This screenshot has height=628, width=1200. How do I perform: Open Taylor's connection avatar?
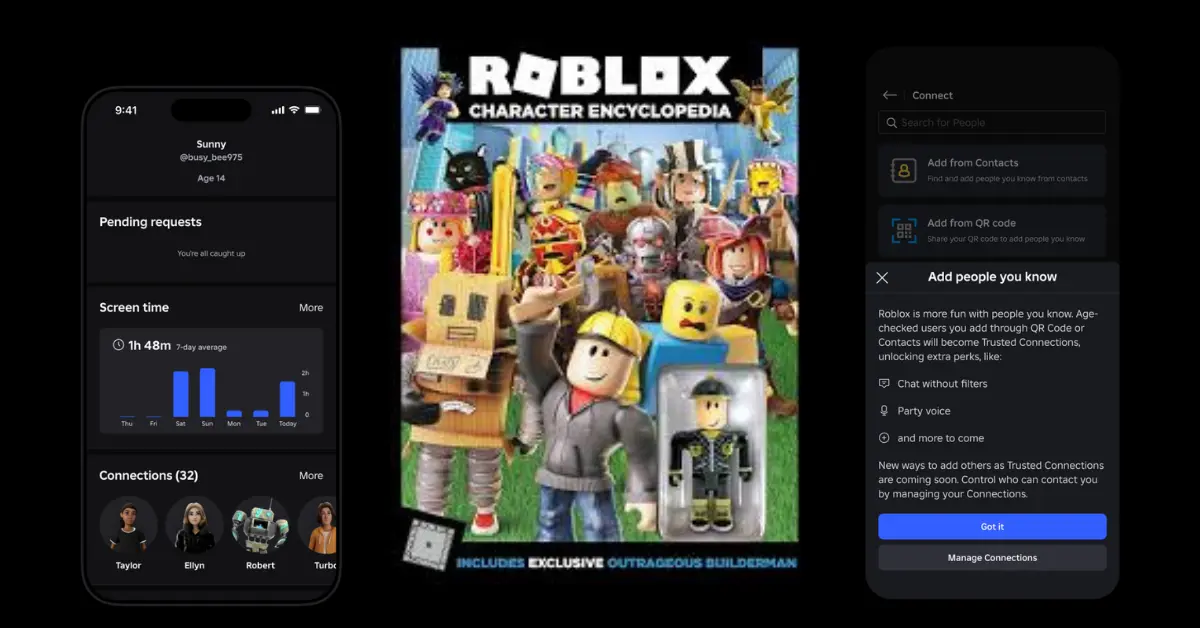128,525
